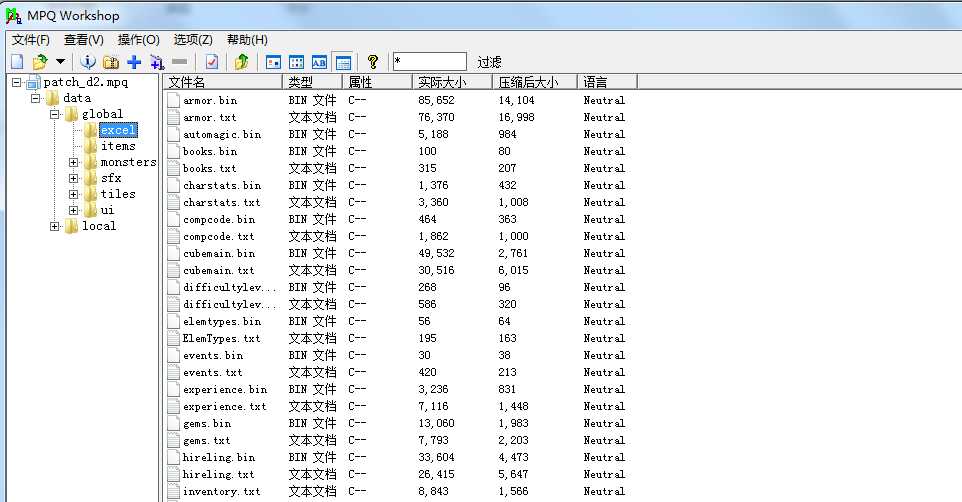Click the MPQ Workshop title bar app icon
This screenshot has width=962, height=502.
(x=14, y=16)
